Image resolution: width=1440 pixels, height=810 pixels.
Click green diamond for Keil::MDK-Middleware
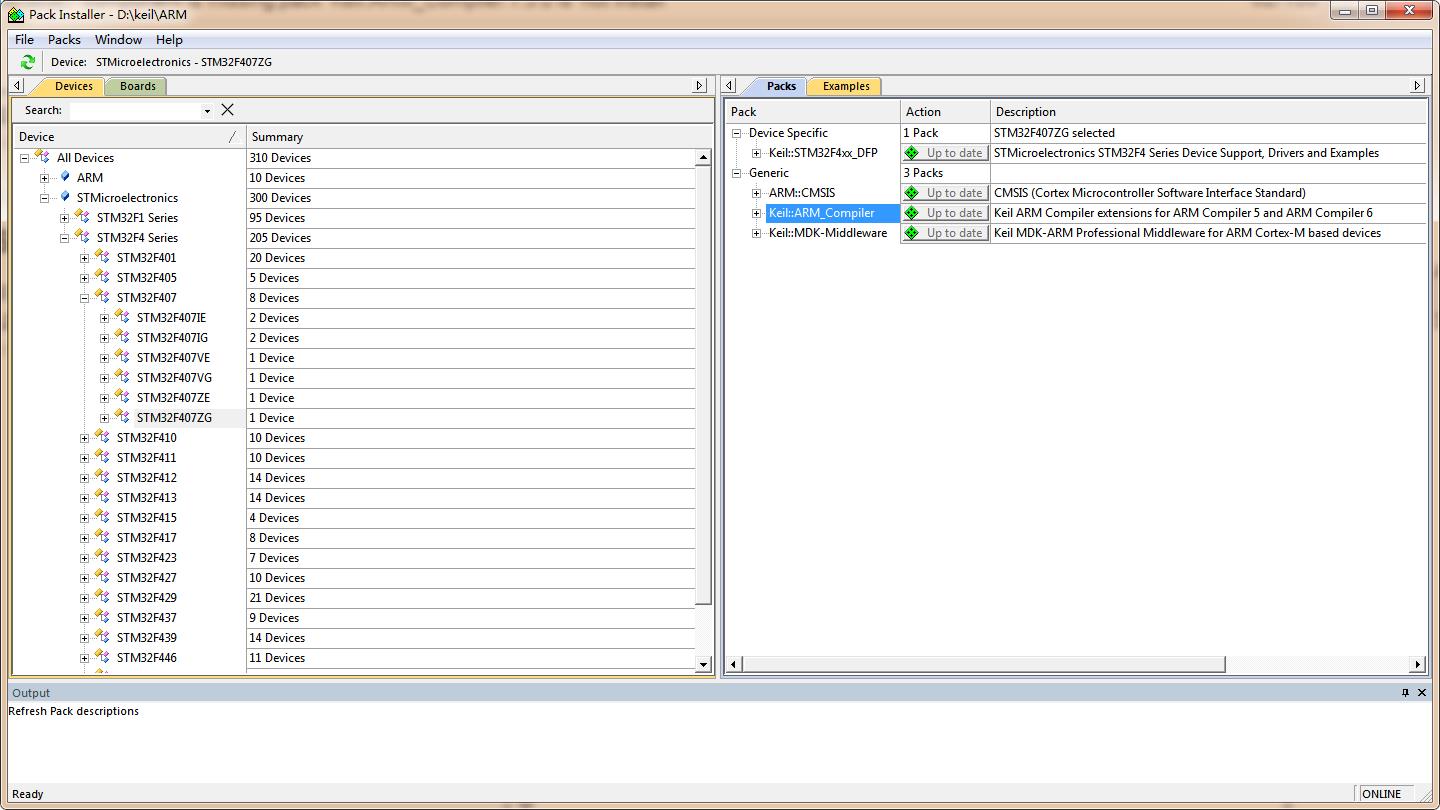pos(912,233)
